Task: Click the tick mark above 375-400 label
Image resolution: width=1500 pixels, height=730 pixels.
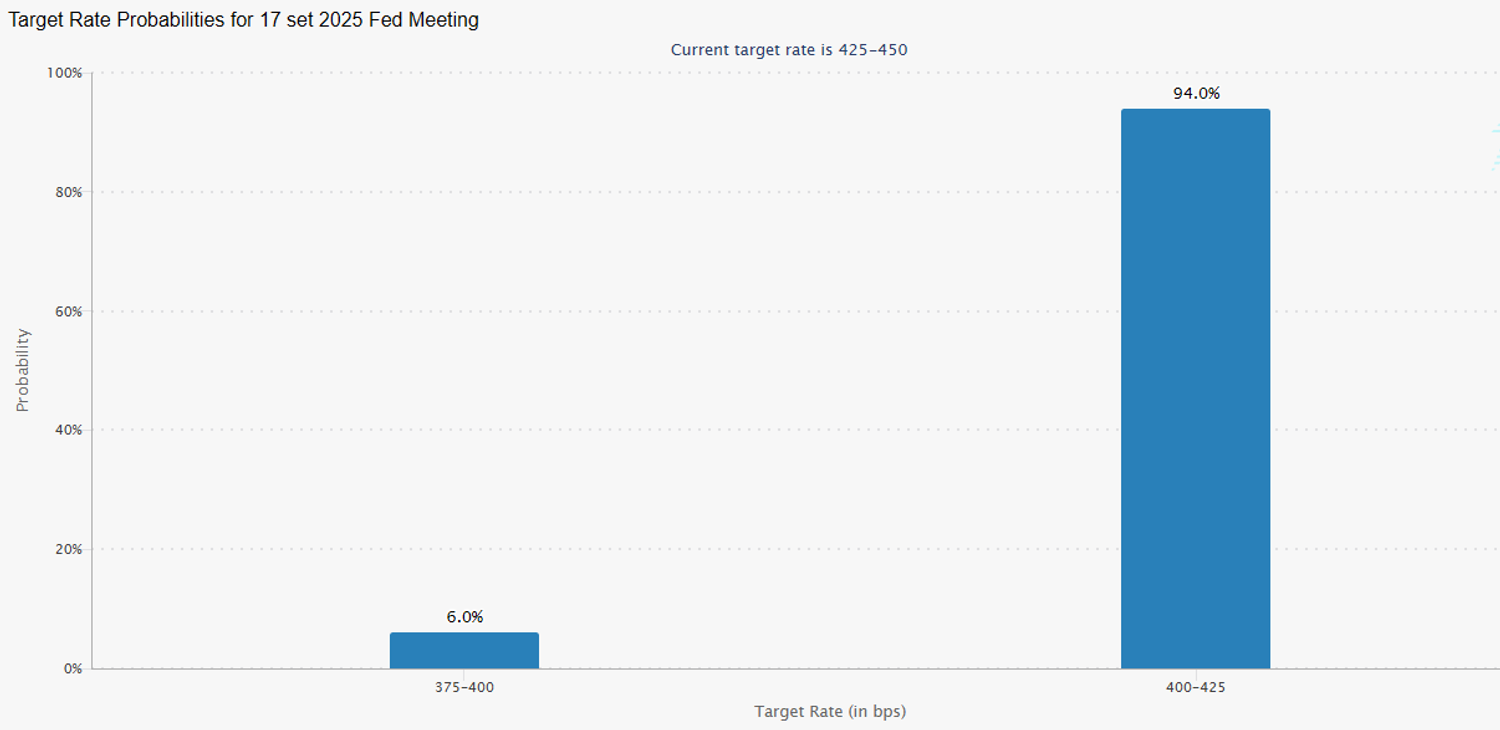Action: tap(464, 673)
